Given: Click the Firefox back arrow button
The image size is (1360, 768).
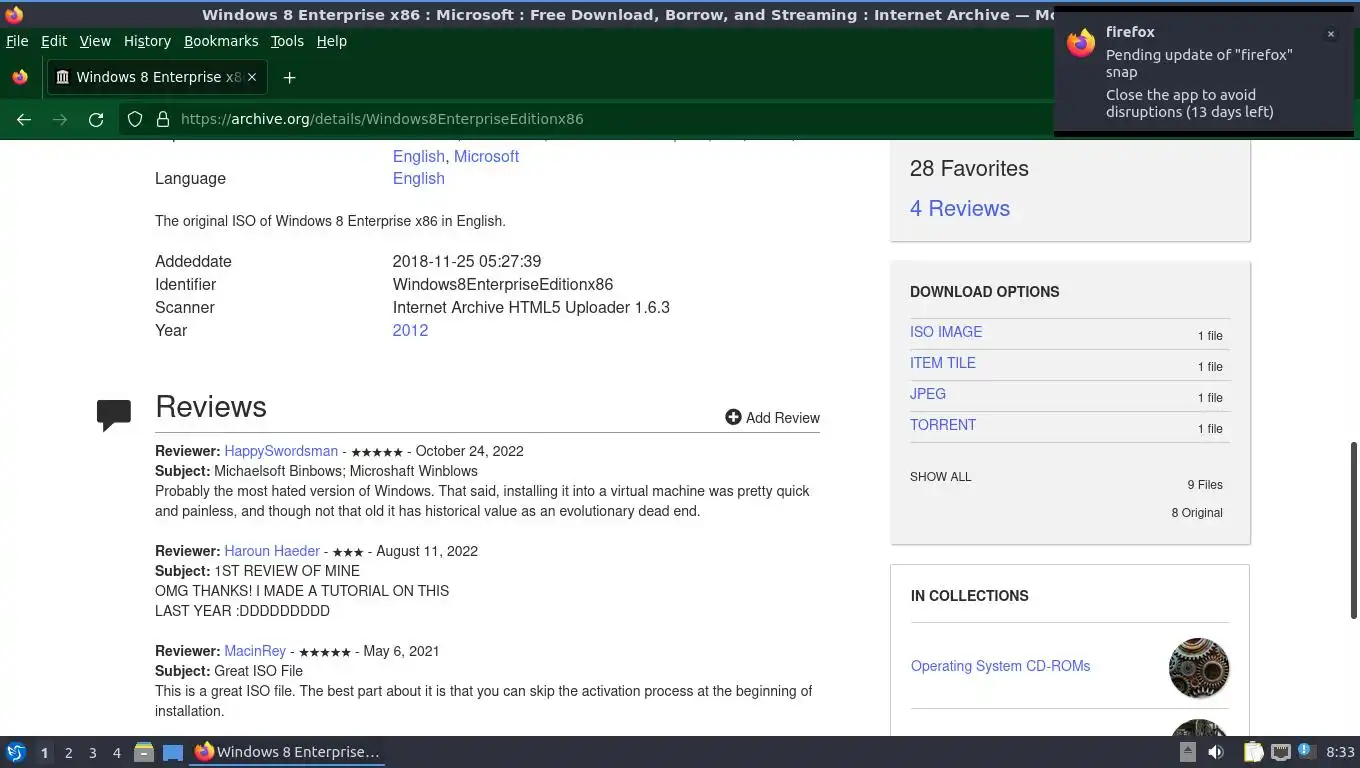Looking at the screenshot, I should (24, 119).
